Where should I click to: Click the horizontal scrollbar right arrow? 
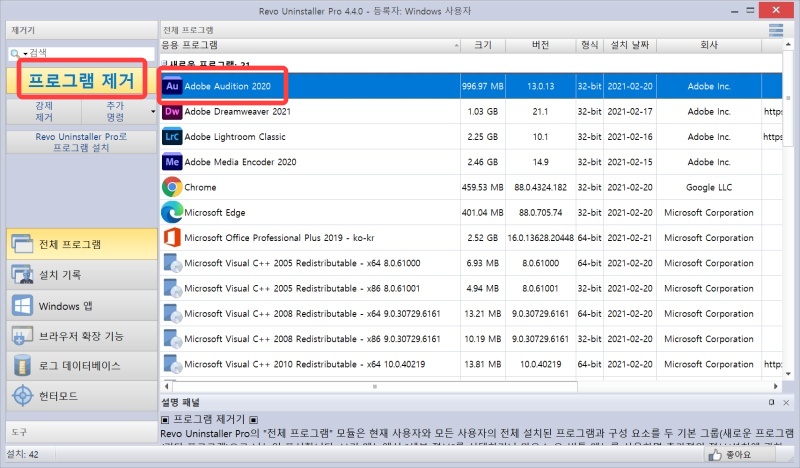[776, 386]
